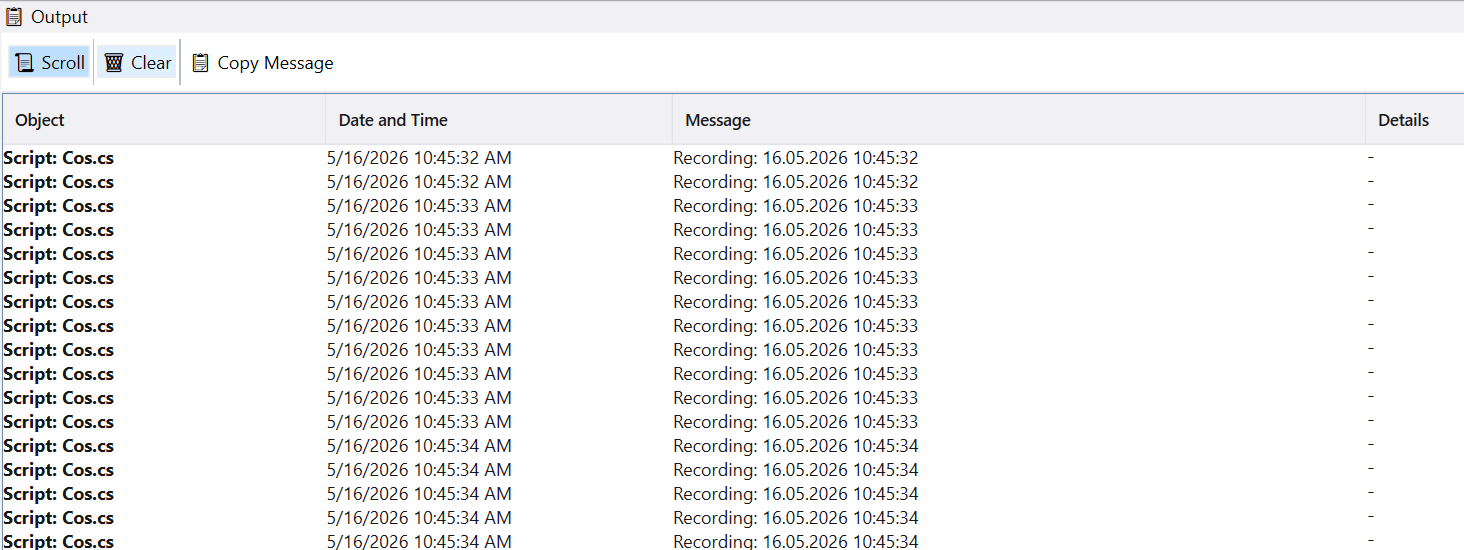
Task: Click the Copy Message button
Action: point(262,62)
